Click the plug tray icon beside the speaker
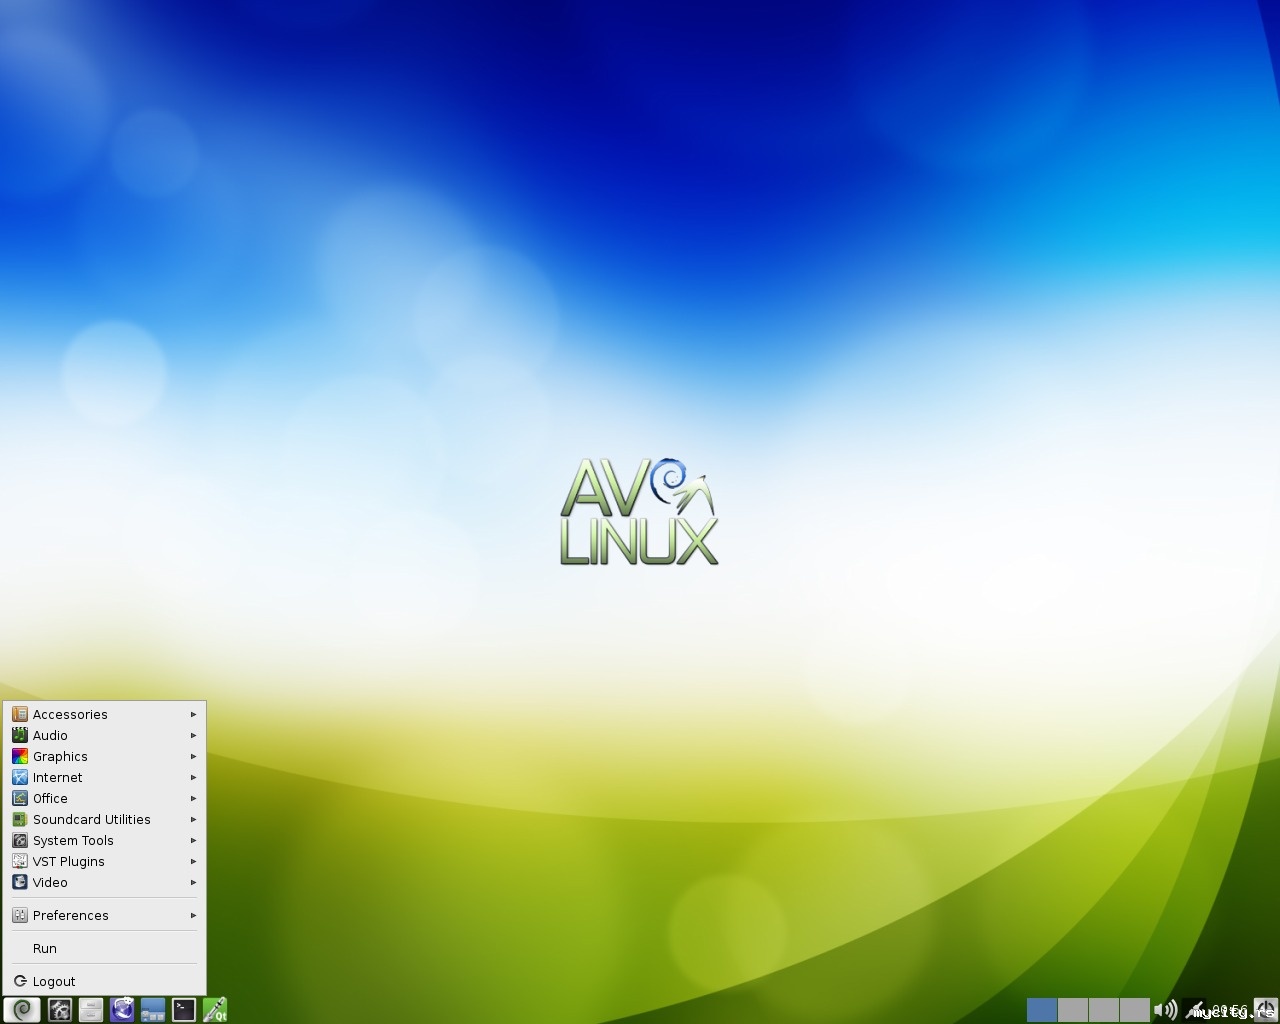 point(1194,1010)
